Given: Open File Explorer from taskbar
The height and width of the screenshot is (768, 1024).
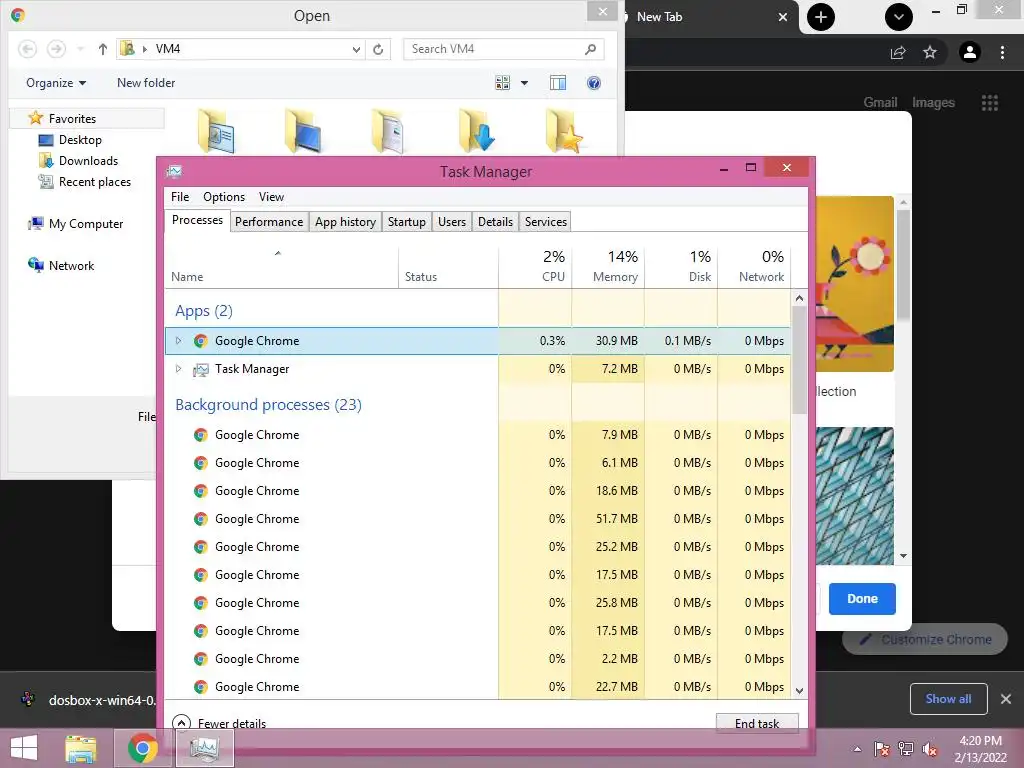Looking at the screenshot, I should (81, 748).
